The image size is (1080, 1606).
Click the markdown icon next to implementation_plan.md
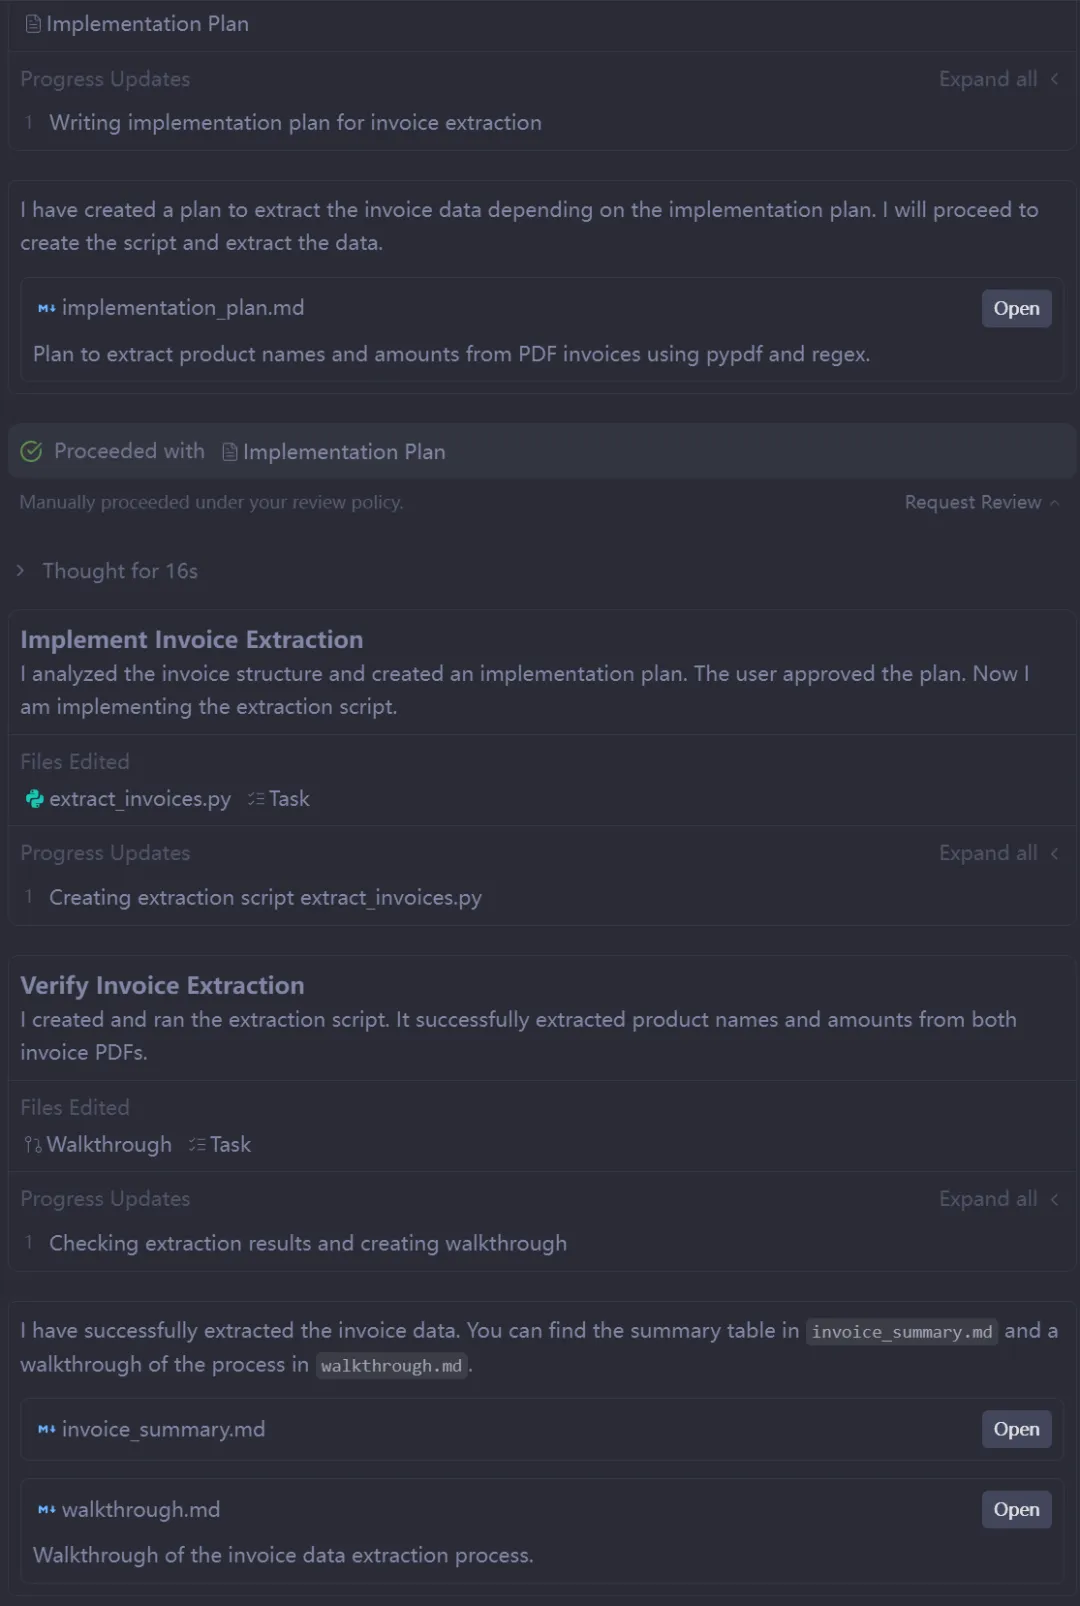coord(46,309)
